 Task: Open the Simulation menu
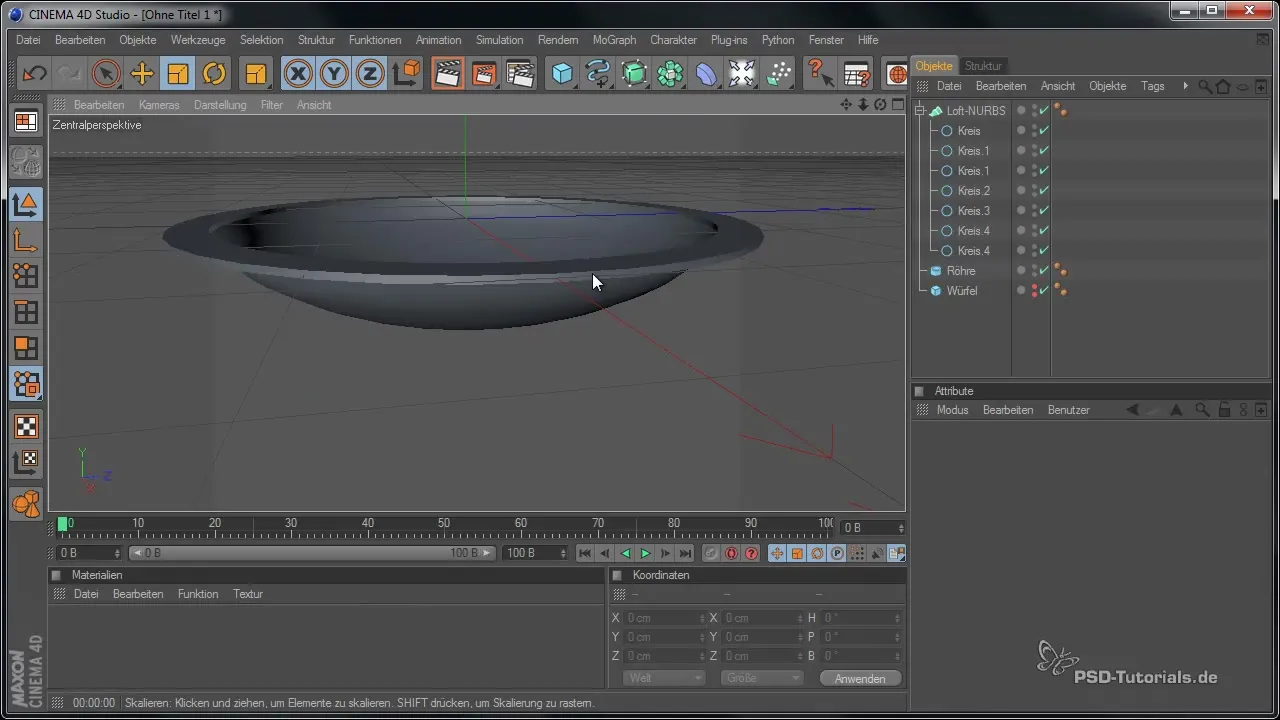coord(499,40)
